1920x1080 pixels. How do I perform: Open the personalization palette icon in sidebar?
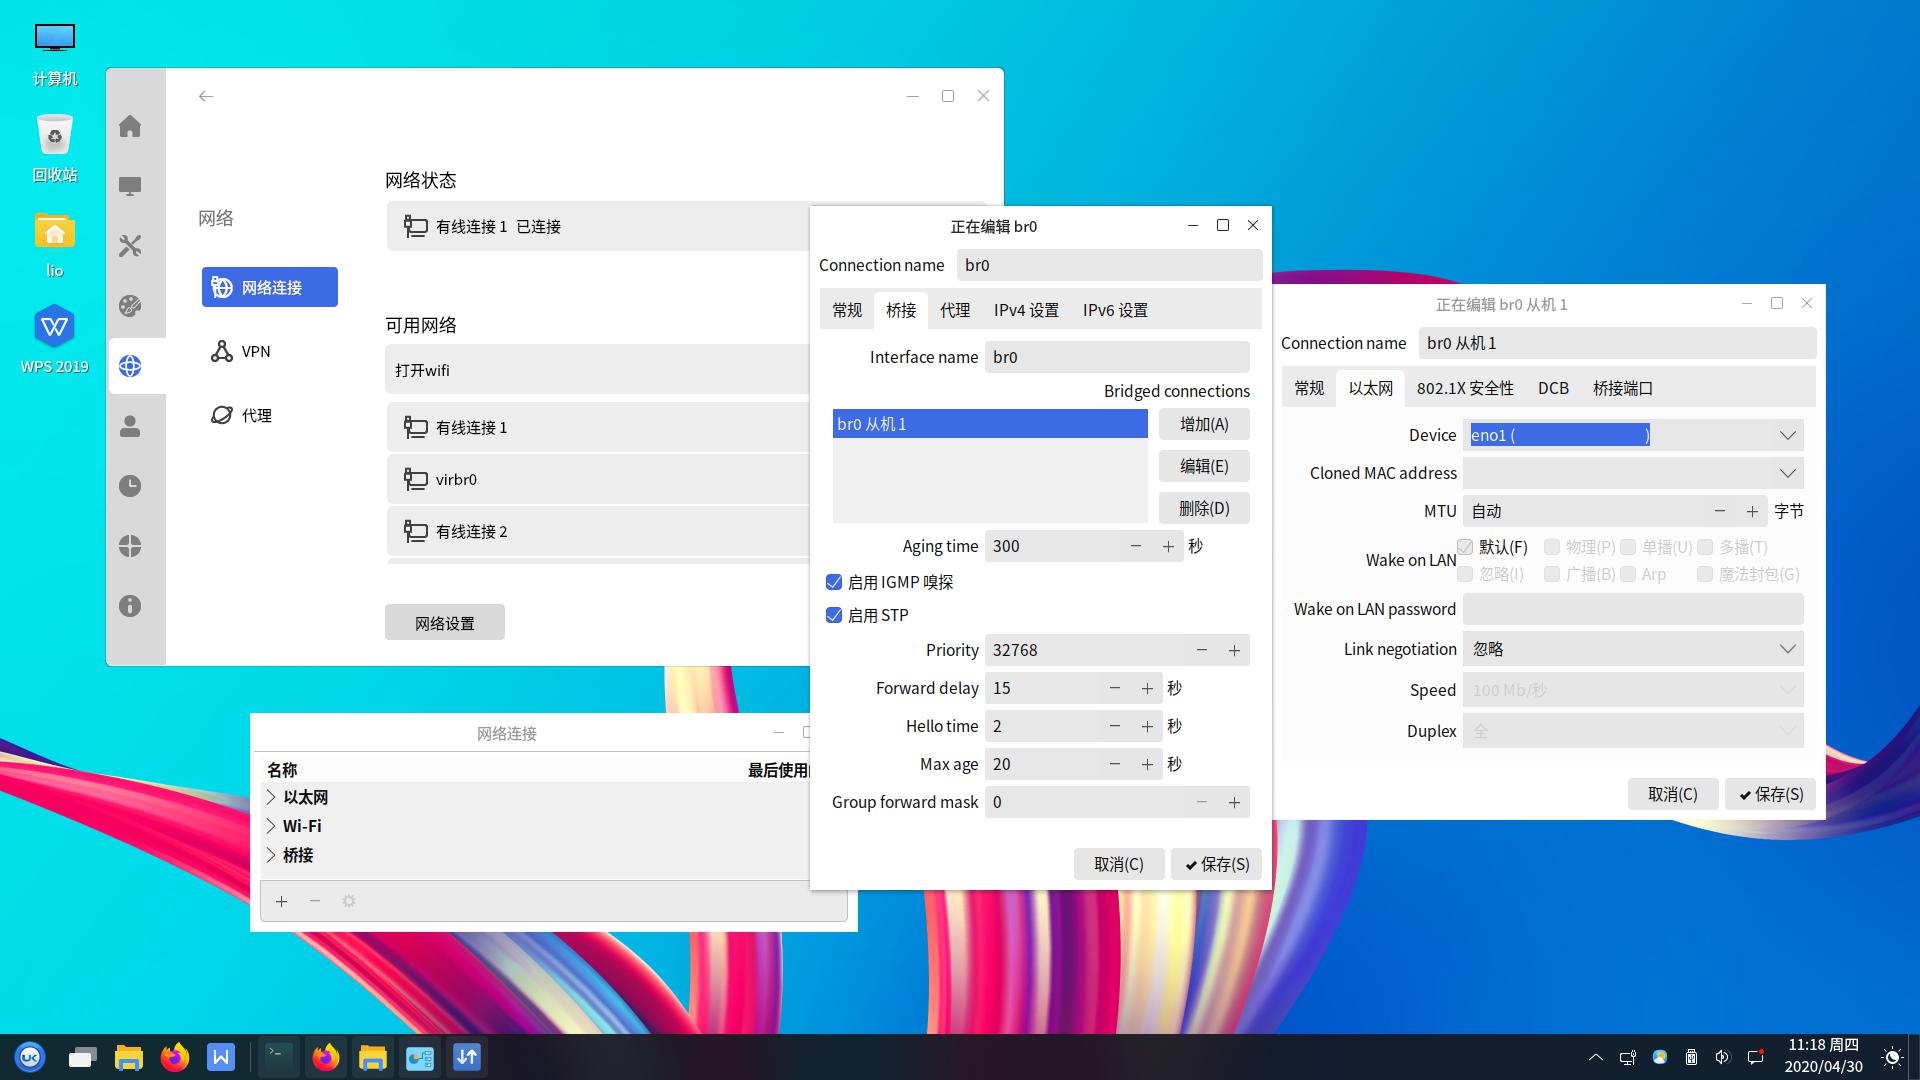pos(130,306)
